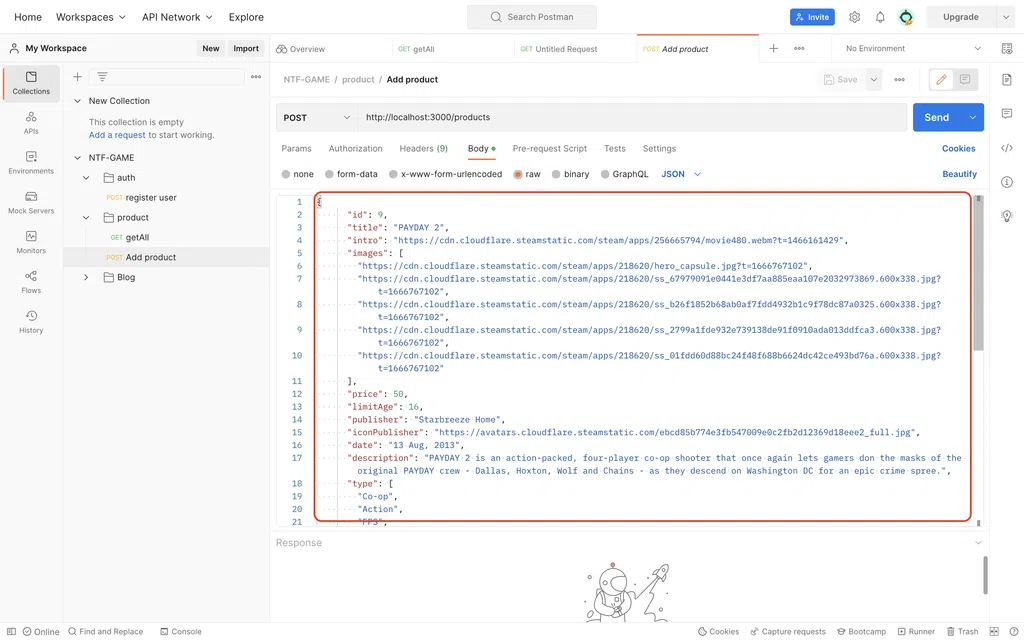Open the Cookies link

[959, 149]
